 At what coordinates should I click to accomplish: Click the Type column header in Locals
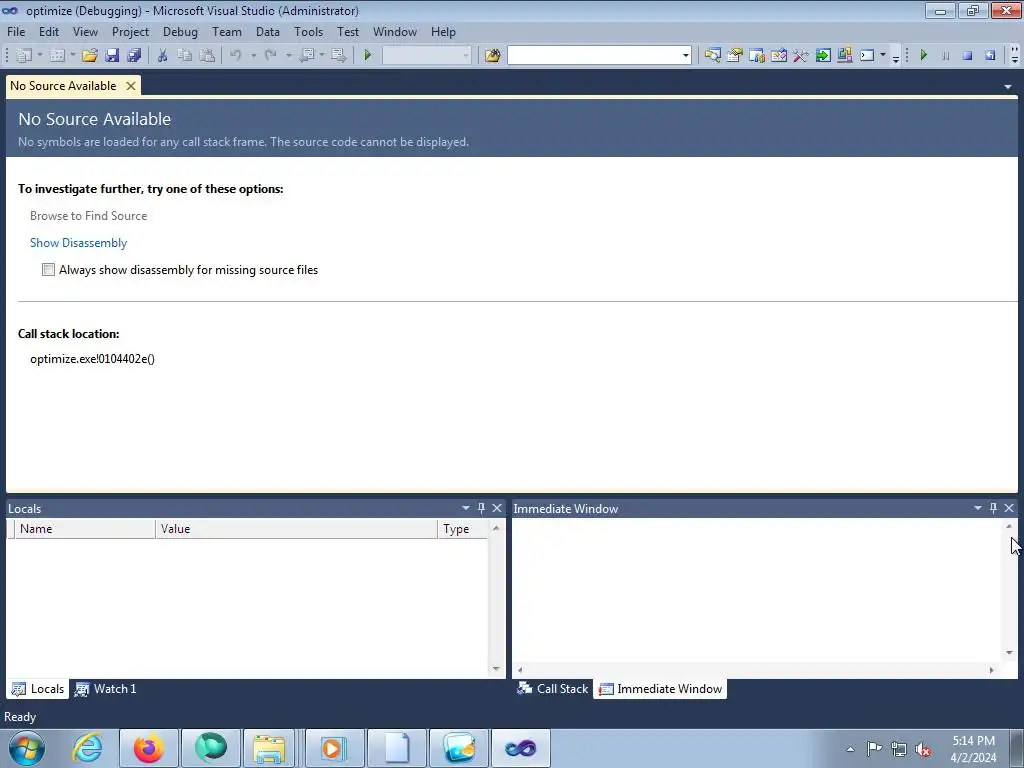point(463,529)
